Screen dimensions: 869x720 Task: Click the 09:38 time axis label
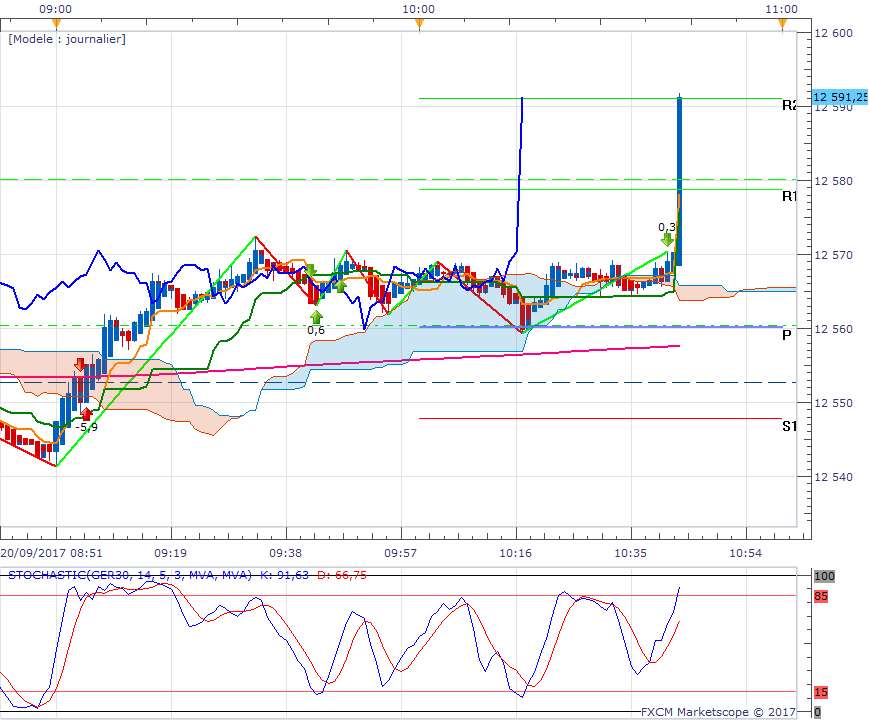coord(285,553)
